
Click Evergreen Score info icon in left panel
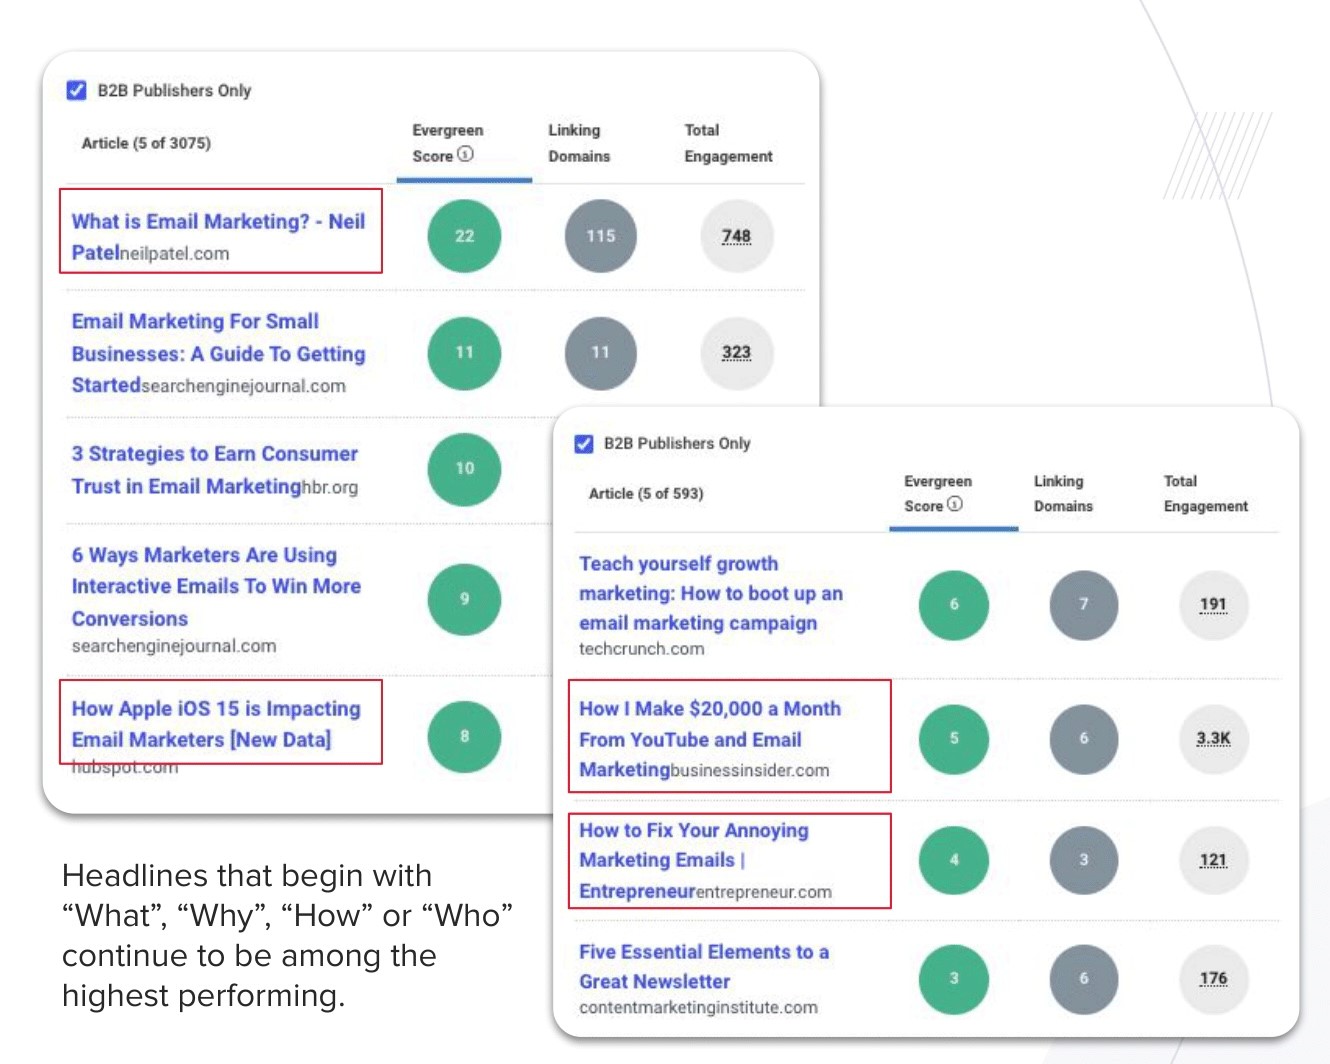click(465, 154)
